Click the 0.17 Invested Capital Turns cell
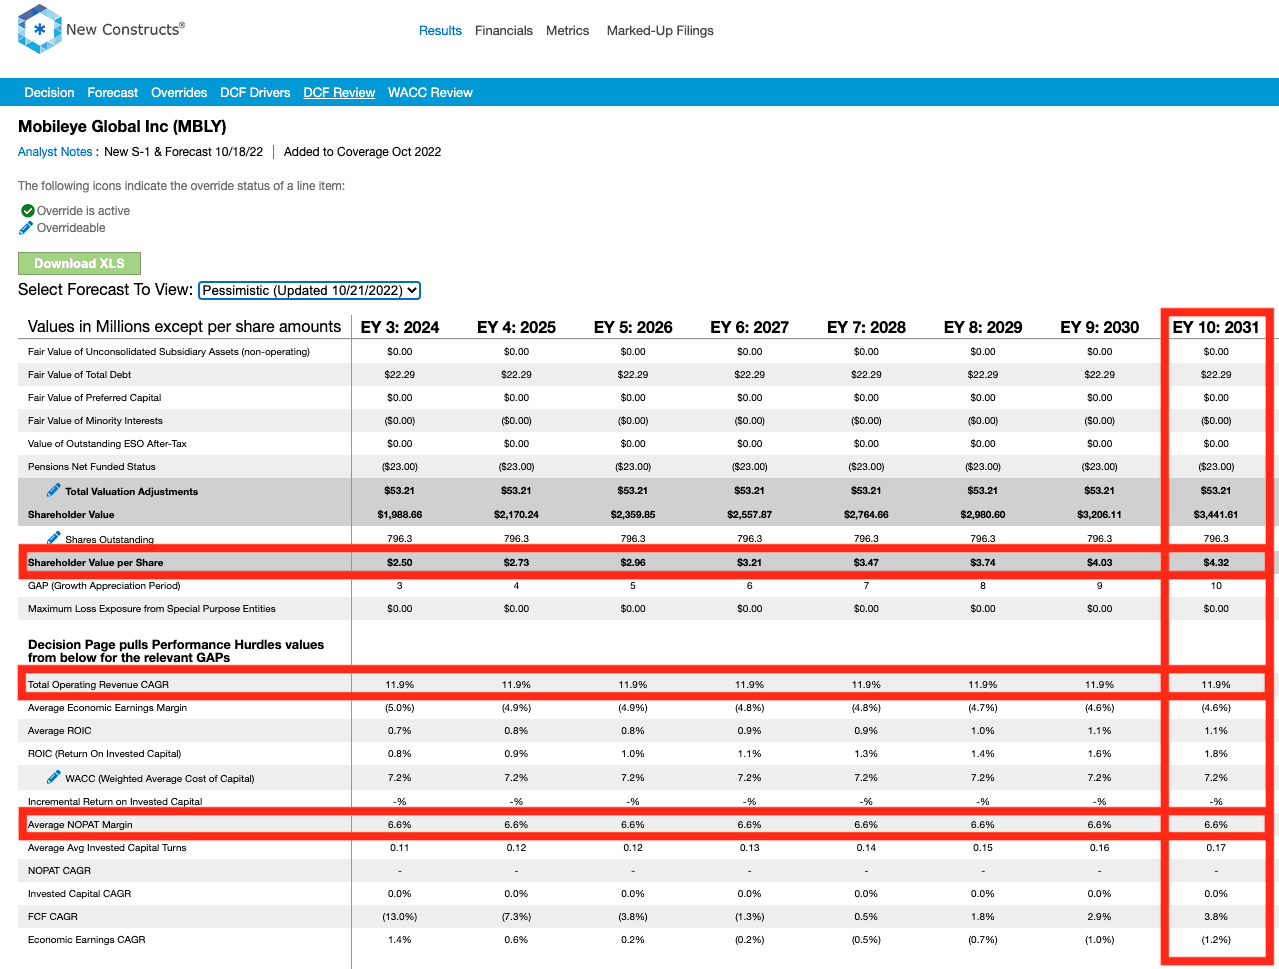1279x969 pixels. coord(1216,848)
